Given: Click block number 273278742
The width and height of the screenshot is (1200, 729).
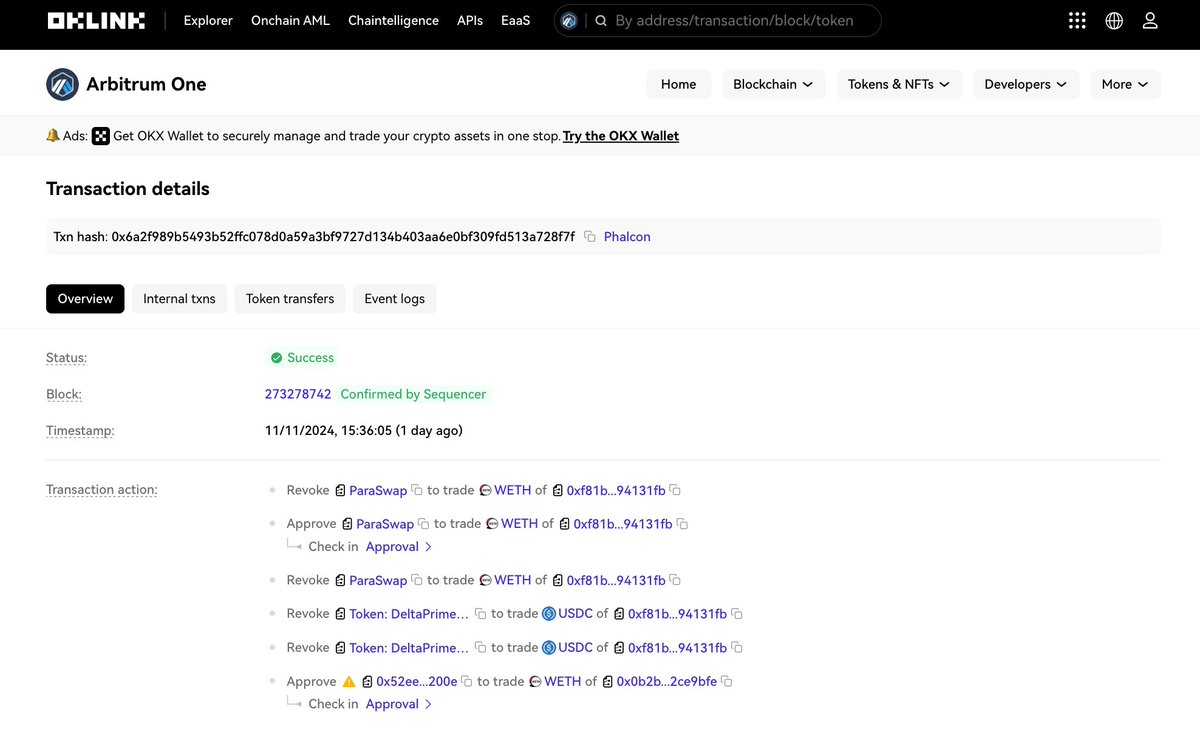Looking at the screenshot, I should pyautogui.click(x=297, y=393).
